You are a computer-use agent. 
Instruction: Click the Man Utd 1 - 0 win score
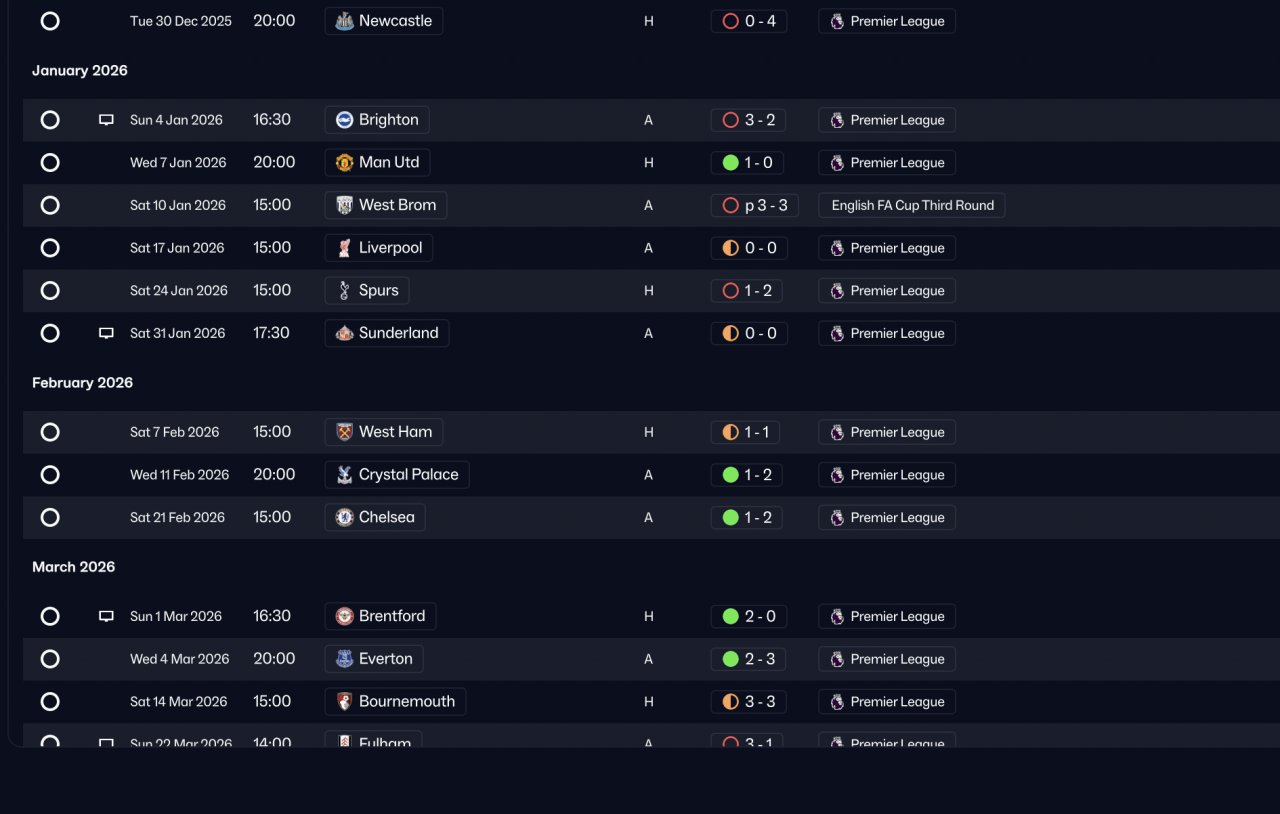(x=747, y=163)
